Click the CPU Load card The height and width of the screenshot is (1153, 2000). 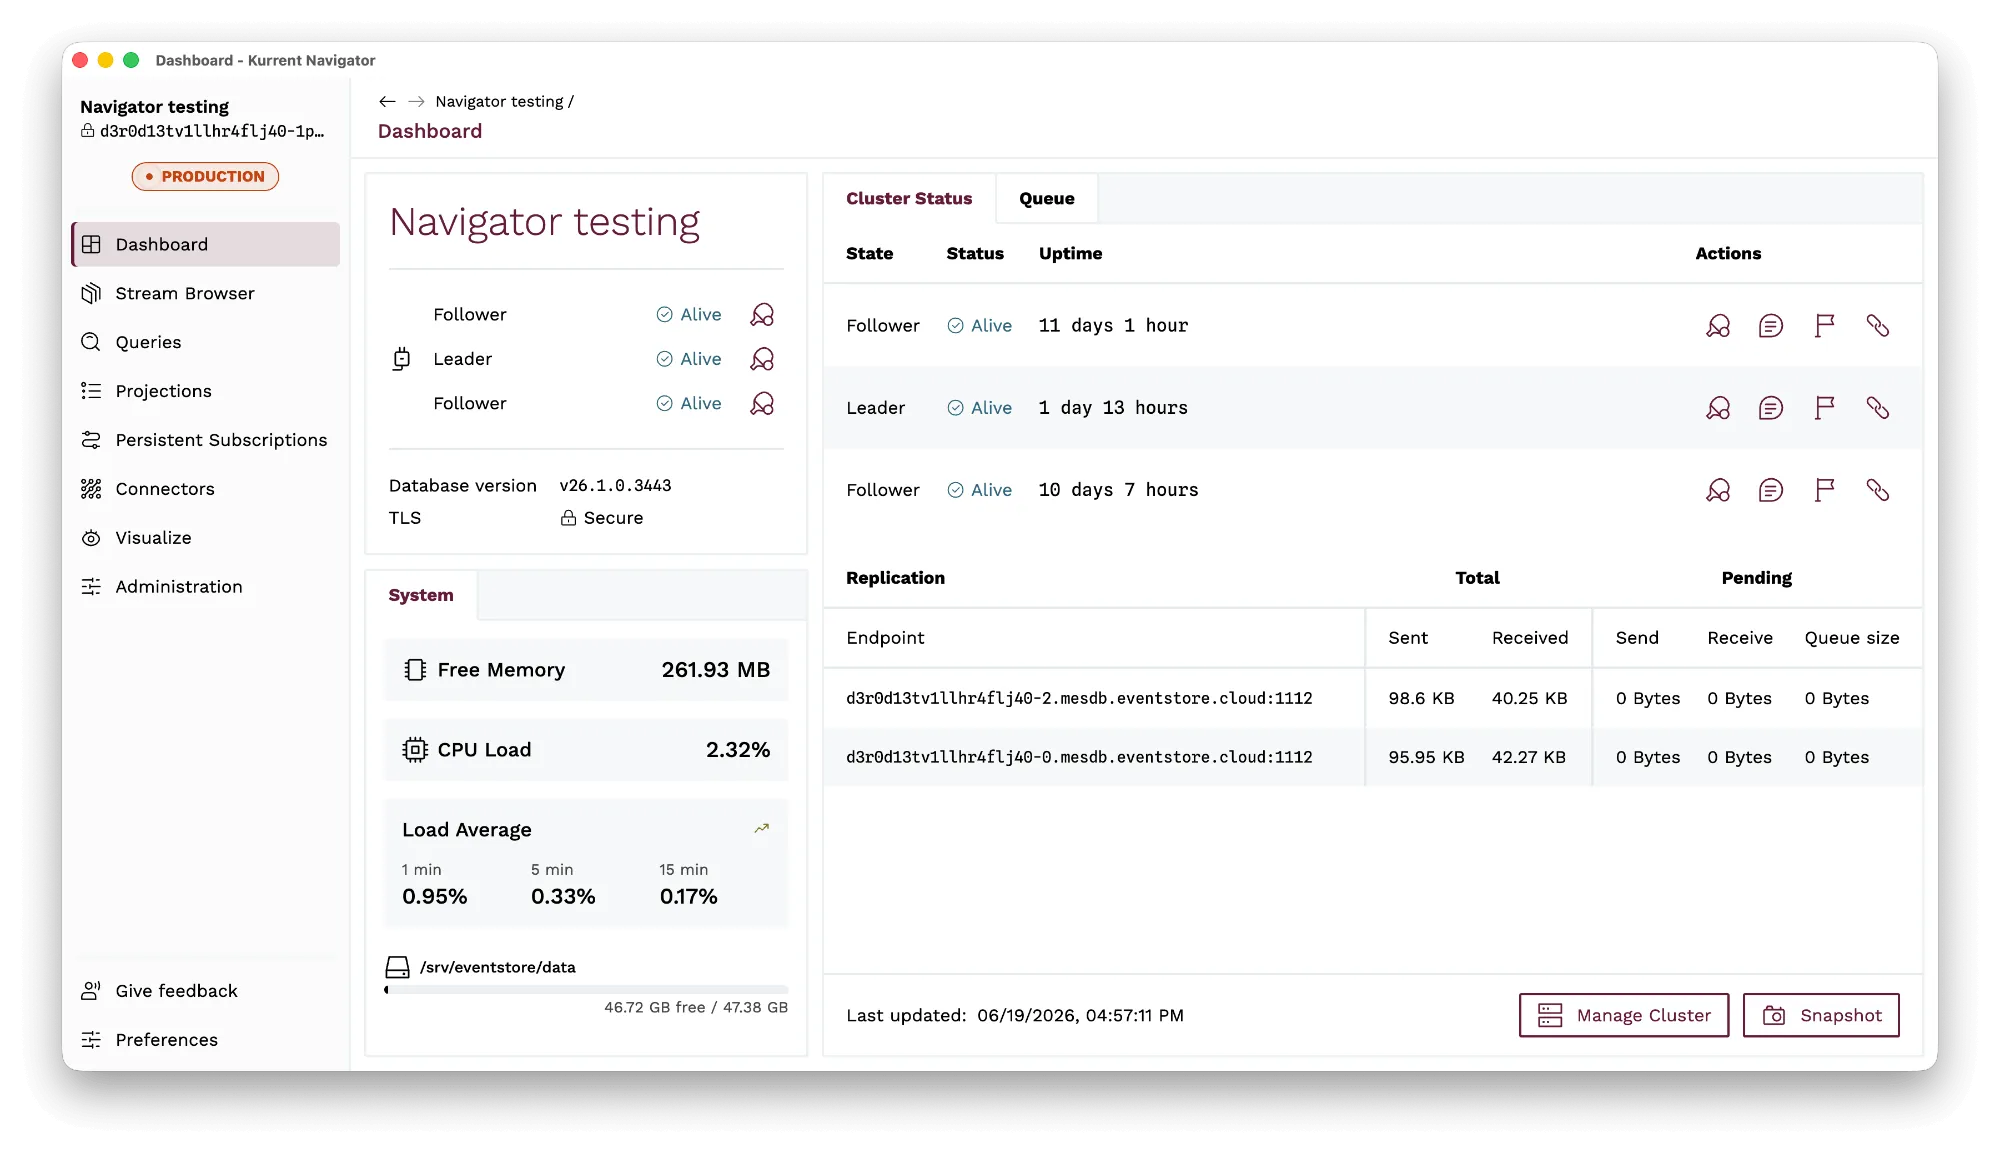click(586, 750)
